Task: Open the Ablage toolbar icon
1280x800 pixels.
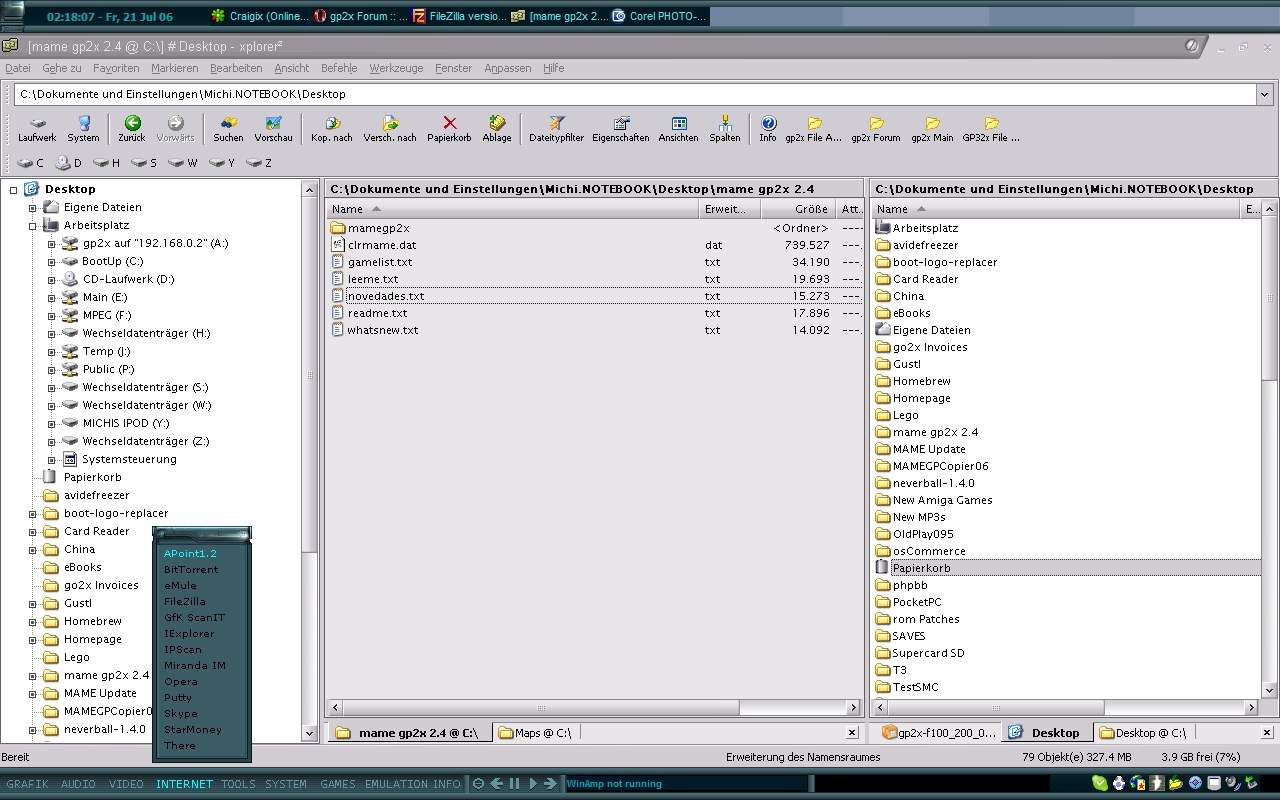Action: [x=497, y=129]
